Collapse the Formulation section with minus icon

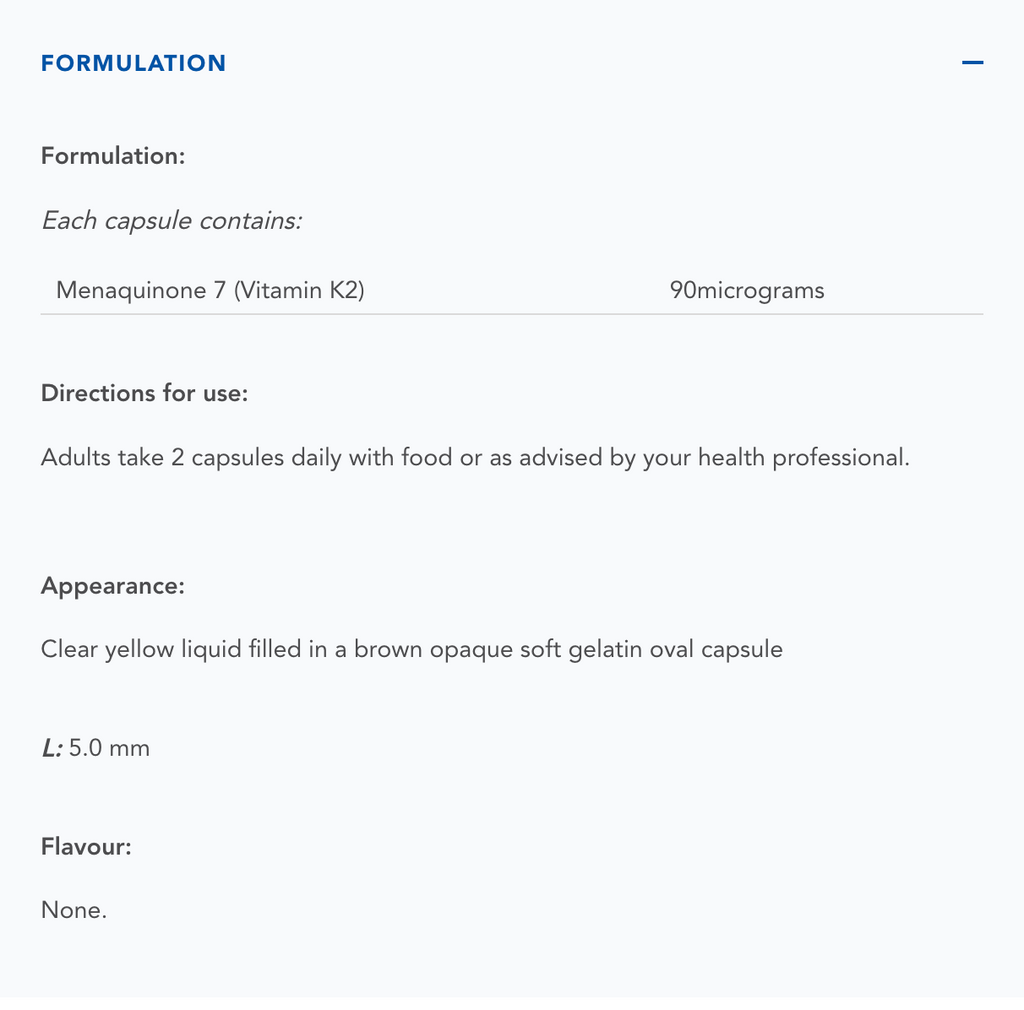click(972, 63)
